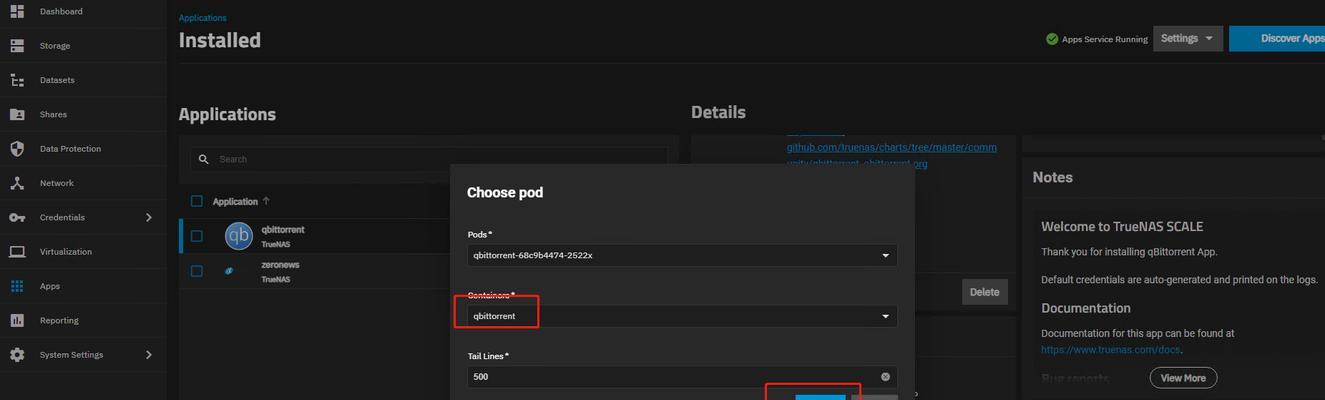This screenshot has width=1325, height=400.
Task: Check the qbittorrent row checkbox
Action: point(196,236)
